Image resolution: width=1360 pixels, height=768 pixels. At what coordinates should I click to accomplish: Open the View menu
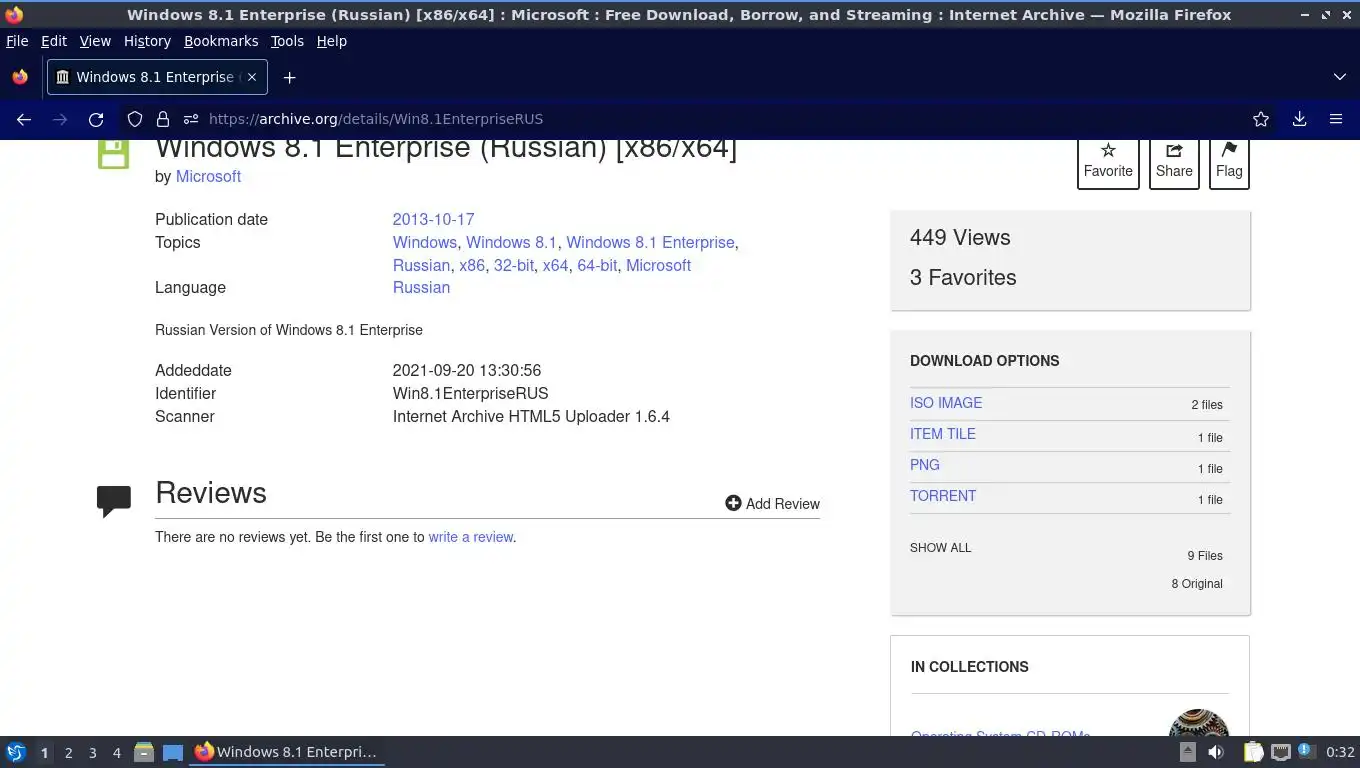click(x=95, y=41)
